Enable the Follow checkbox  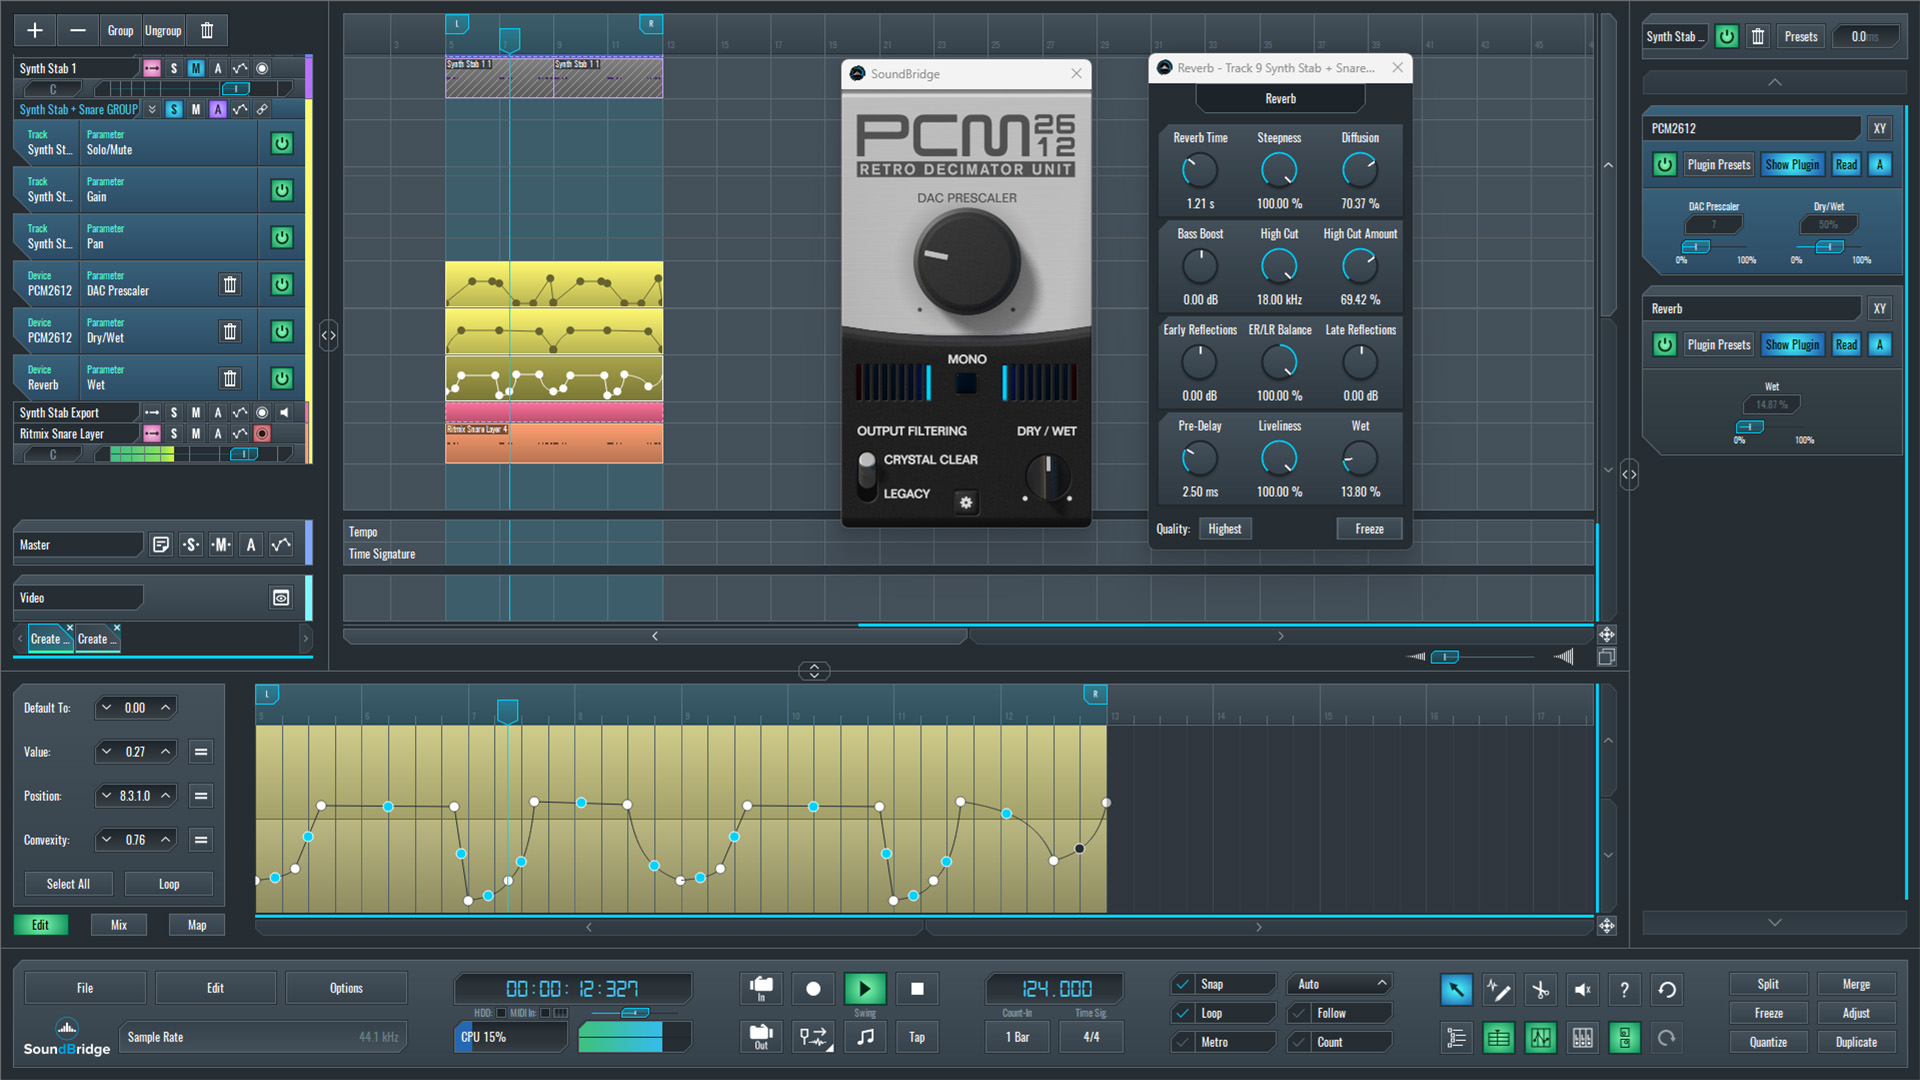coord(1299,1013)
